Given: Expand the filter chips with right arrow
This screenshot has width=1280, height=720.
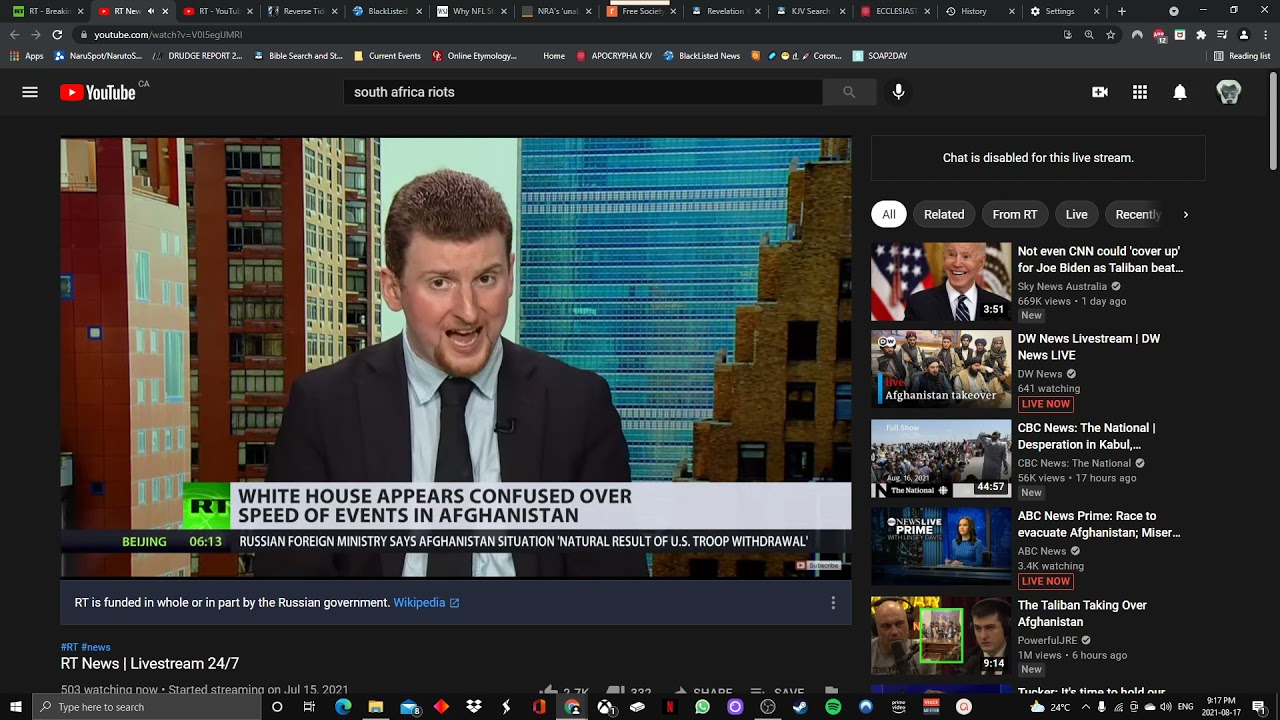Looking at the screenshot, I should click(1186, 214).
